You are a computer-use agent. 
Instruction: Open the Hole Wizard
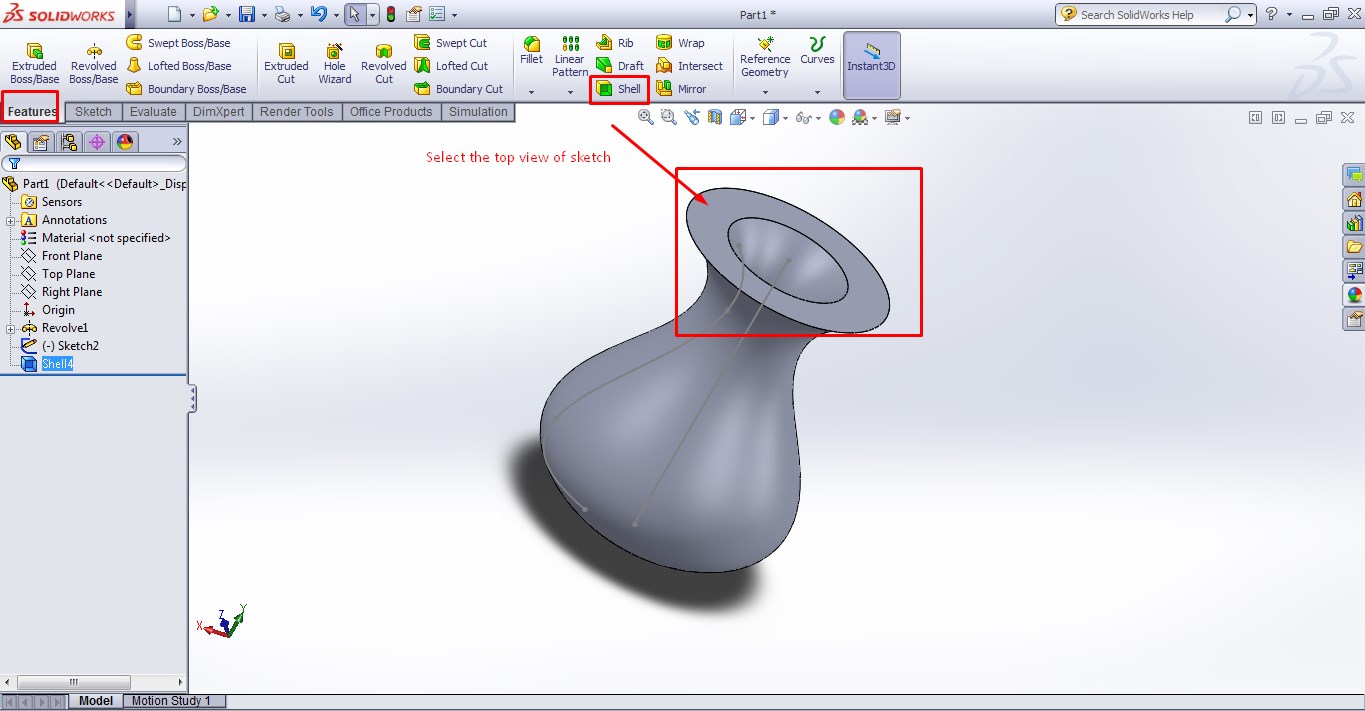point(335,64)
